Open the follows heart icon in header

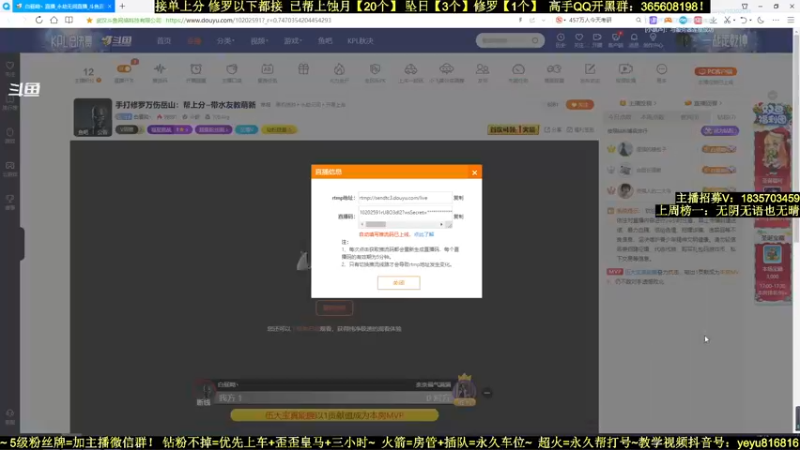point(579,38)
